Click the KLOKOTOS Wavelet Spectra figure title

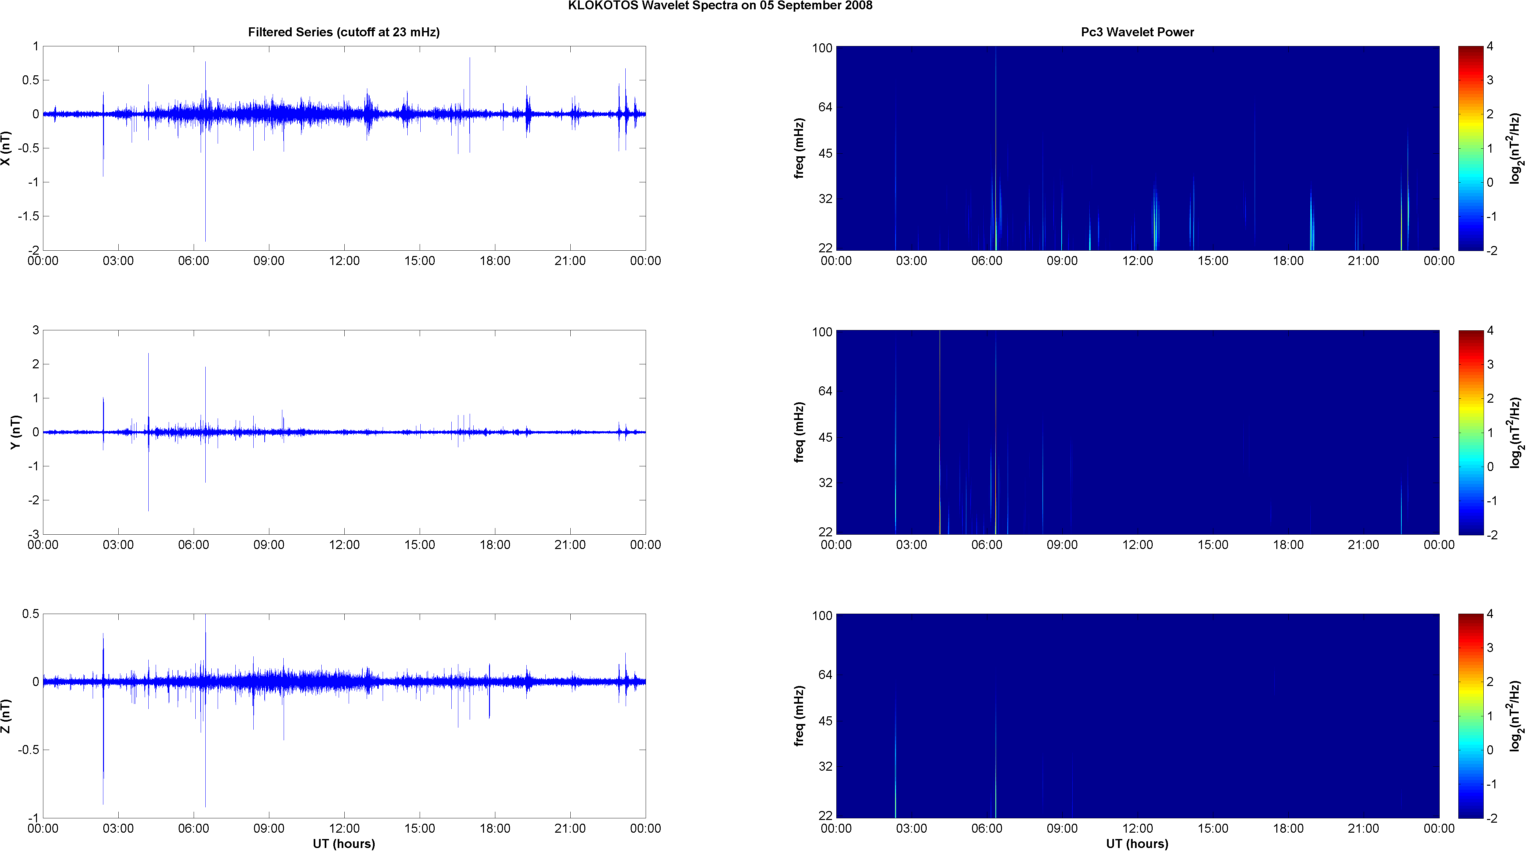[x=719, y=6]
